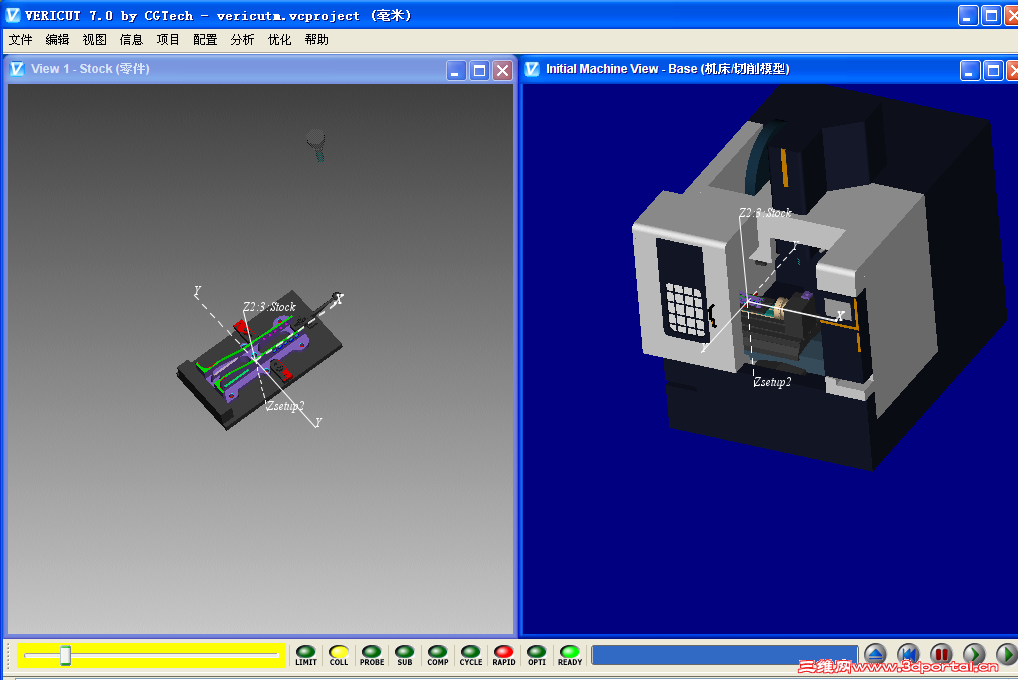Click the play to end simulation button
The height and width of the screenshot is (680, 1018).
[1007, 654]
